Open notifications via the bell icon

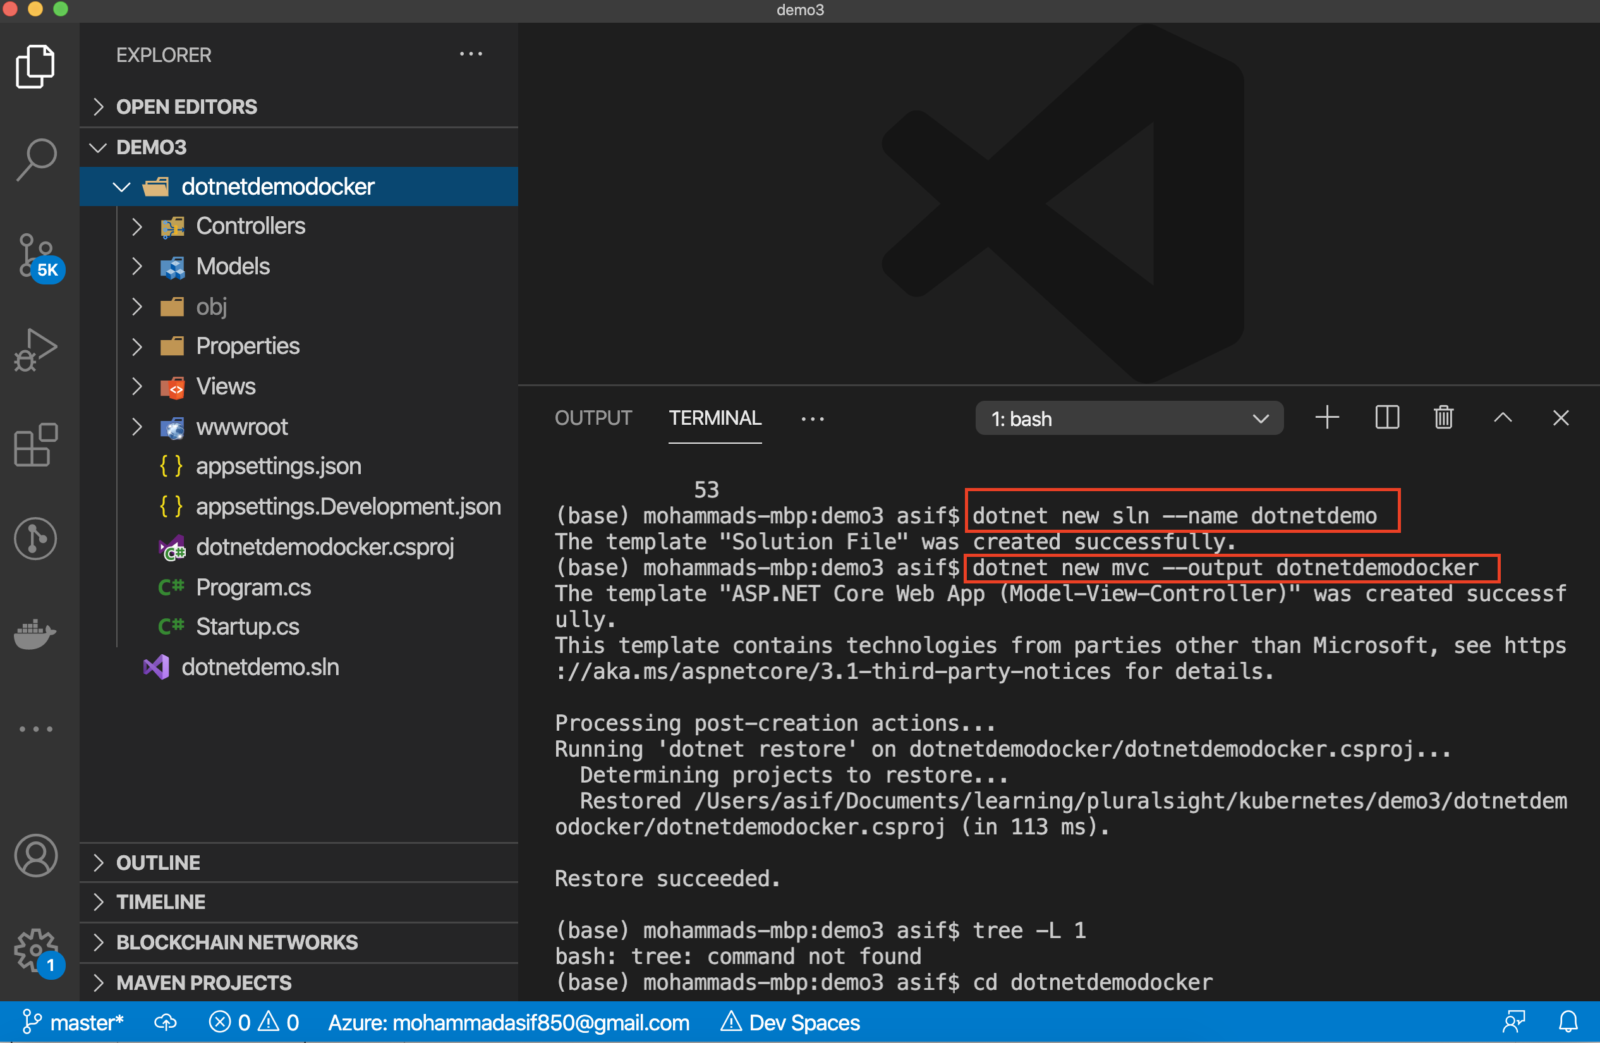click(1566, 1022)
